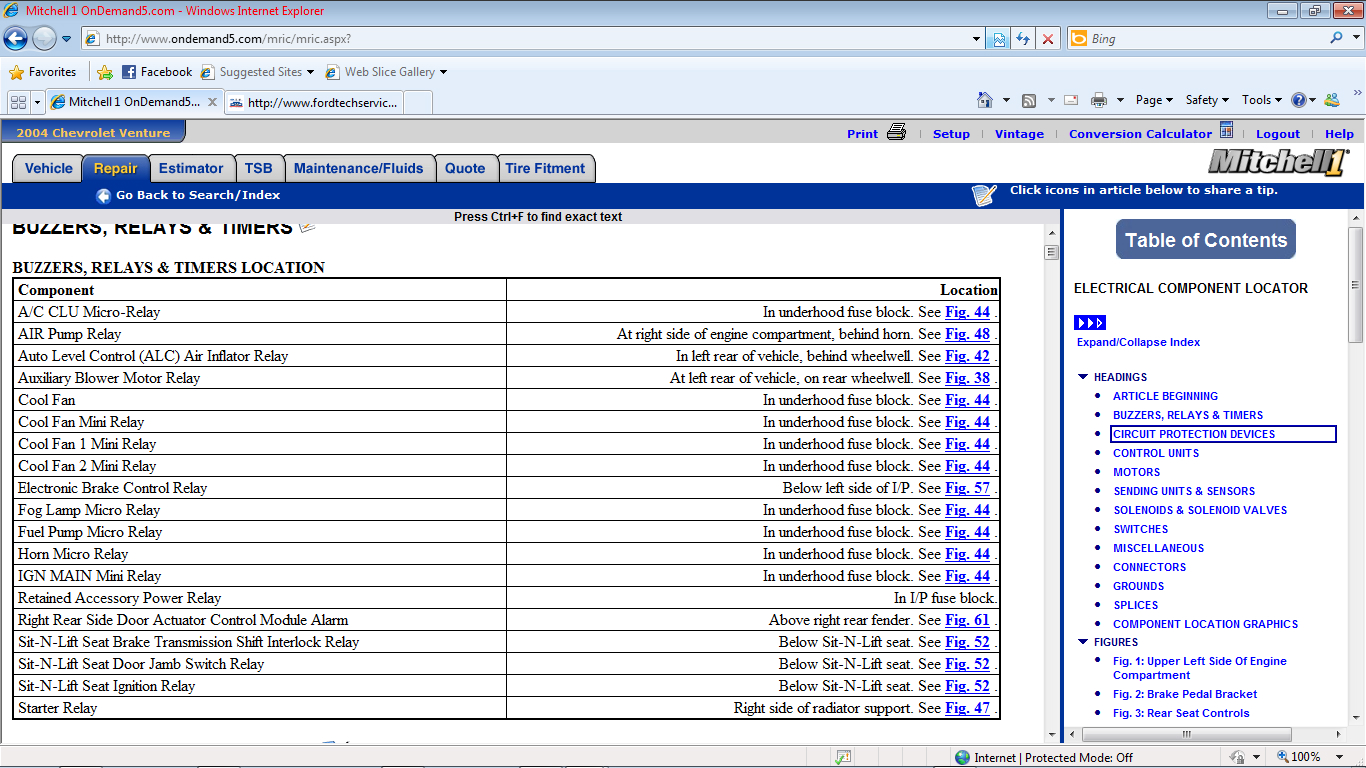Open the Recent Pages dropdown arrow
1366x768 pixels.
click(x=67, y=39)
